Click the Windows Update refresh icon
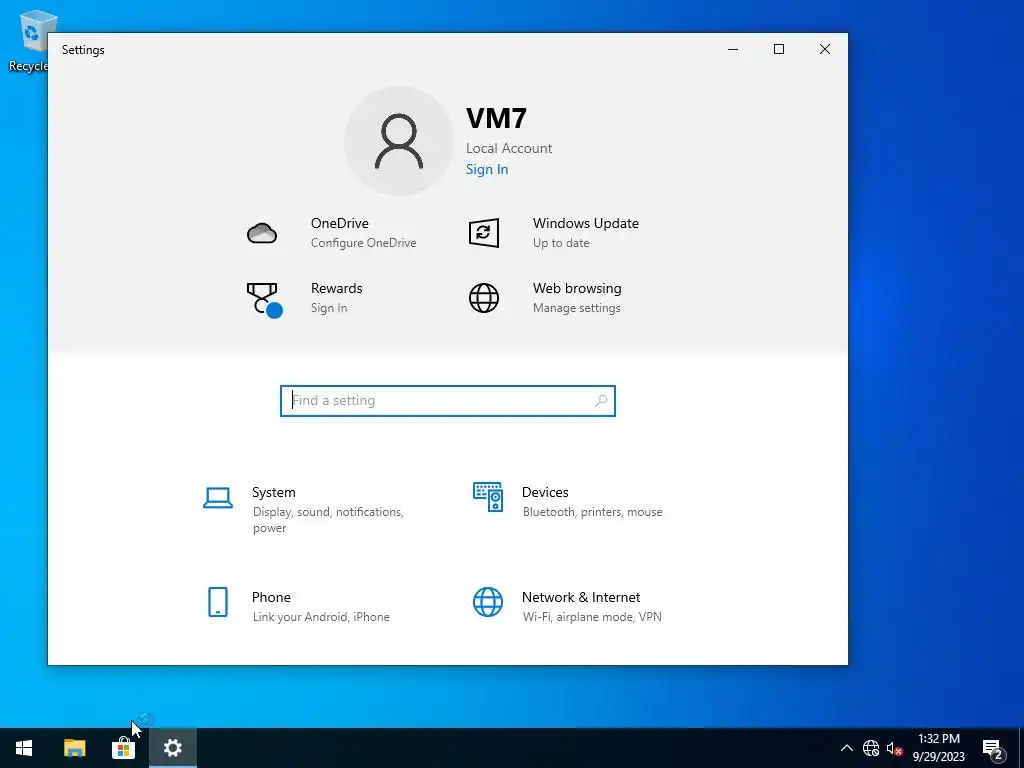This screenshot has height=768, width=1024. (x=484, y=233)
